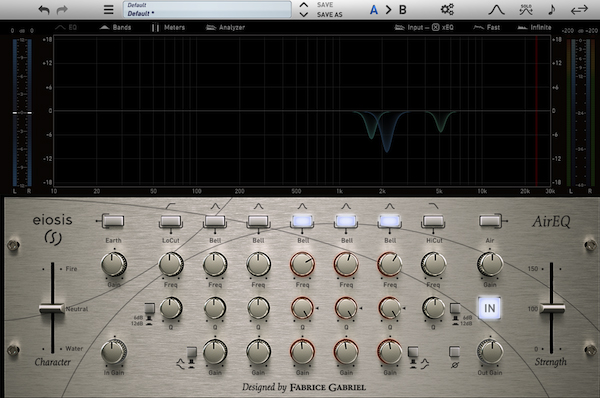
Task: Disable the third lit Bell band button
Action: 302,221
